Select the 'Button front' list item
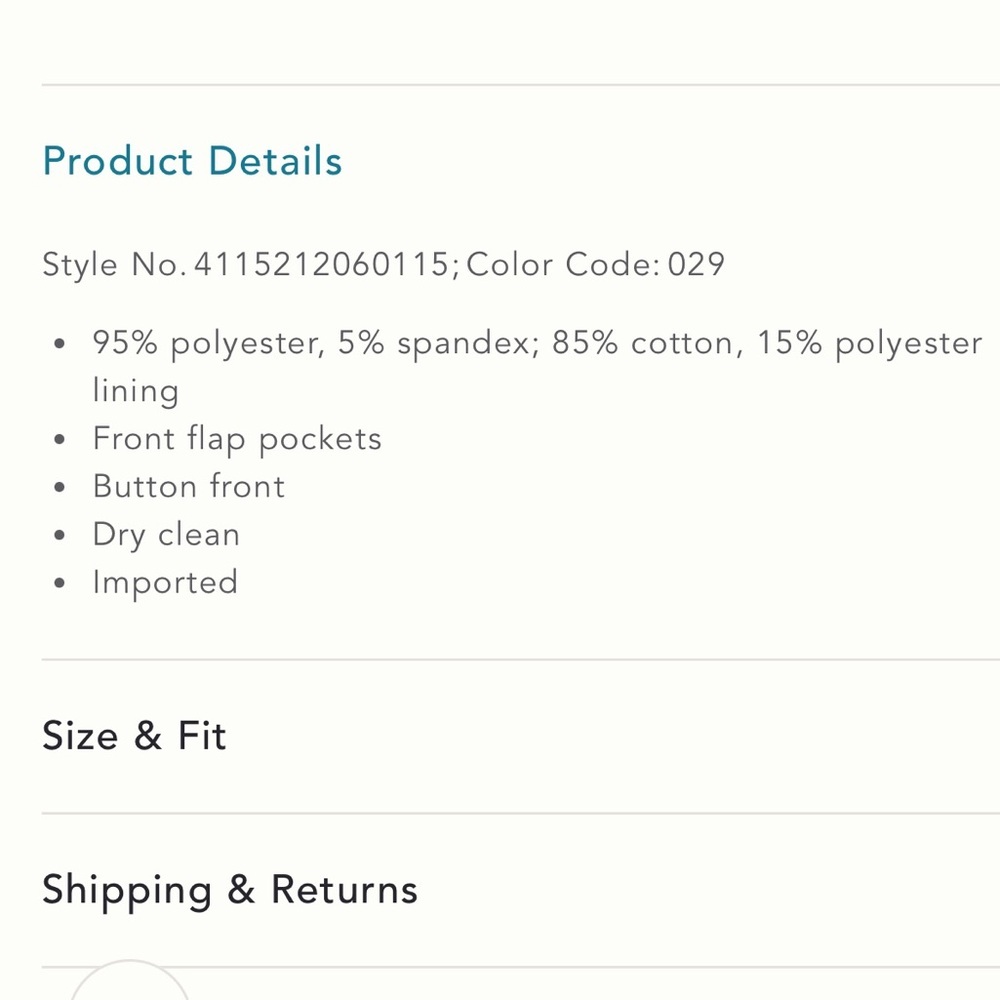This screenshot has height=1000, width=1000. 189,487
